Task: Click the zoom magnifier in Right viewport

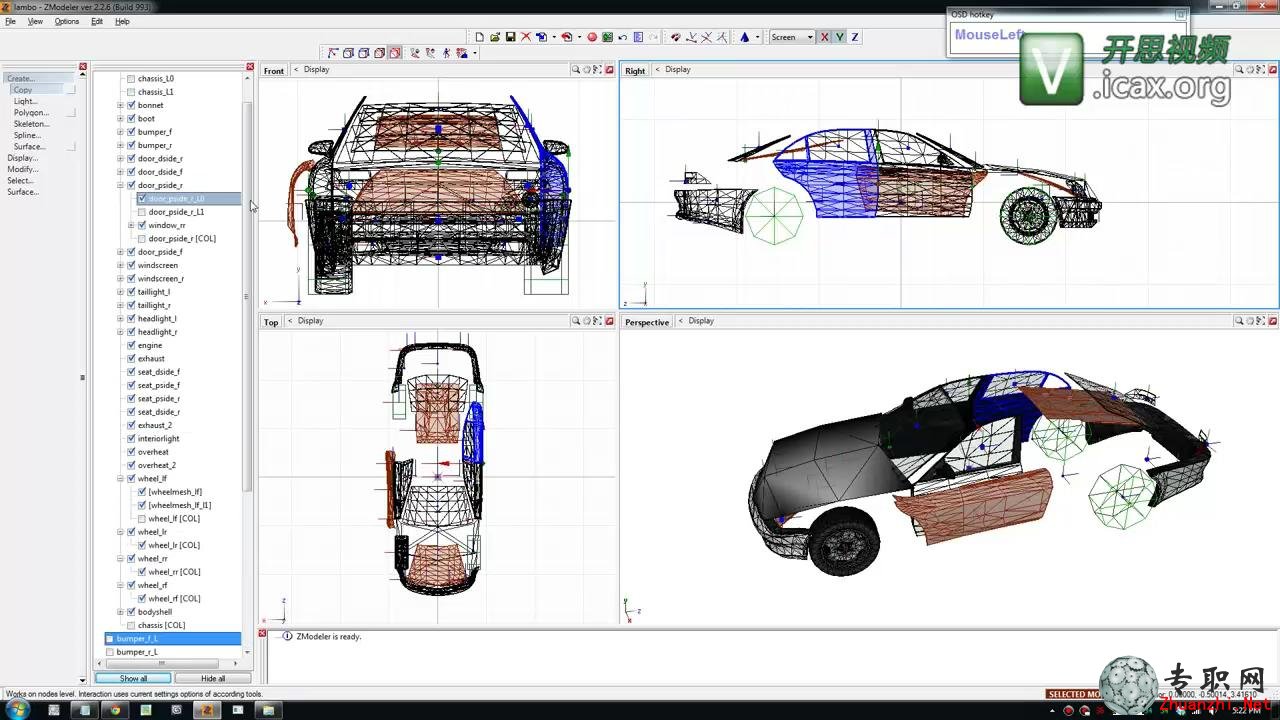Action: [1239, 70]
